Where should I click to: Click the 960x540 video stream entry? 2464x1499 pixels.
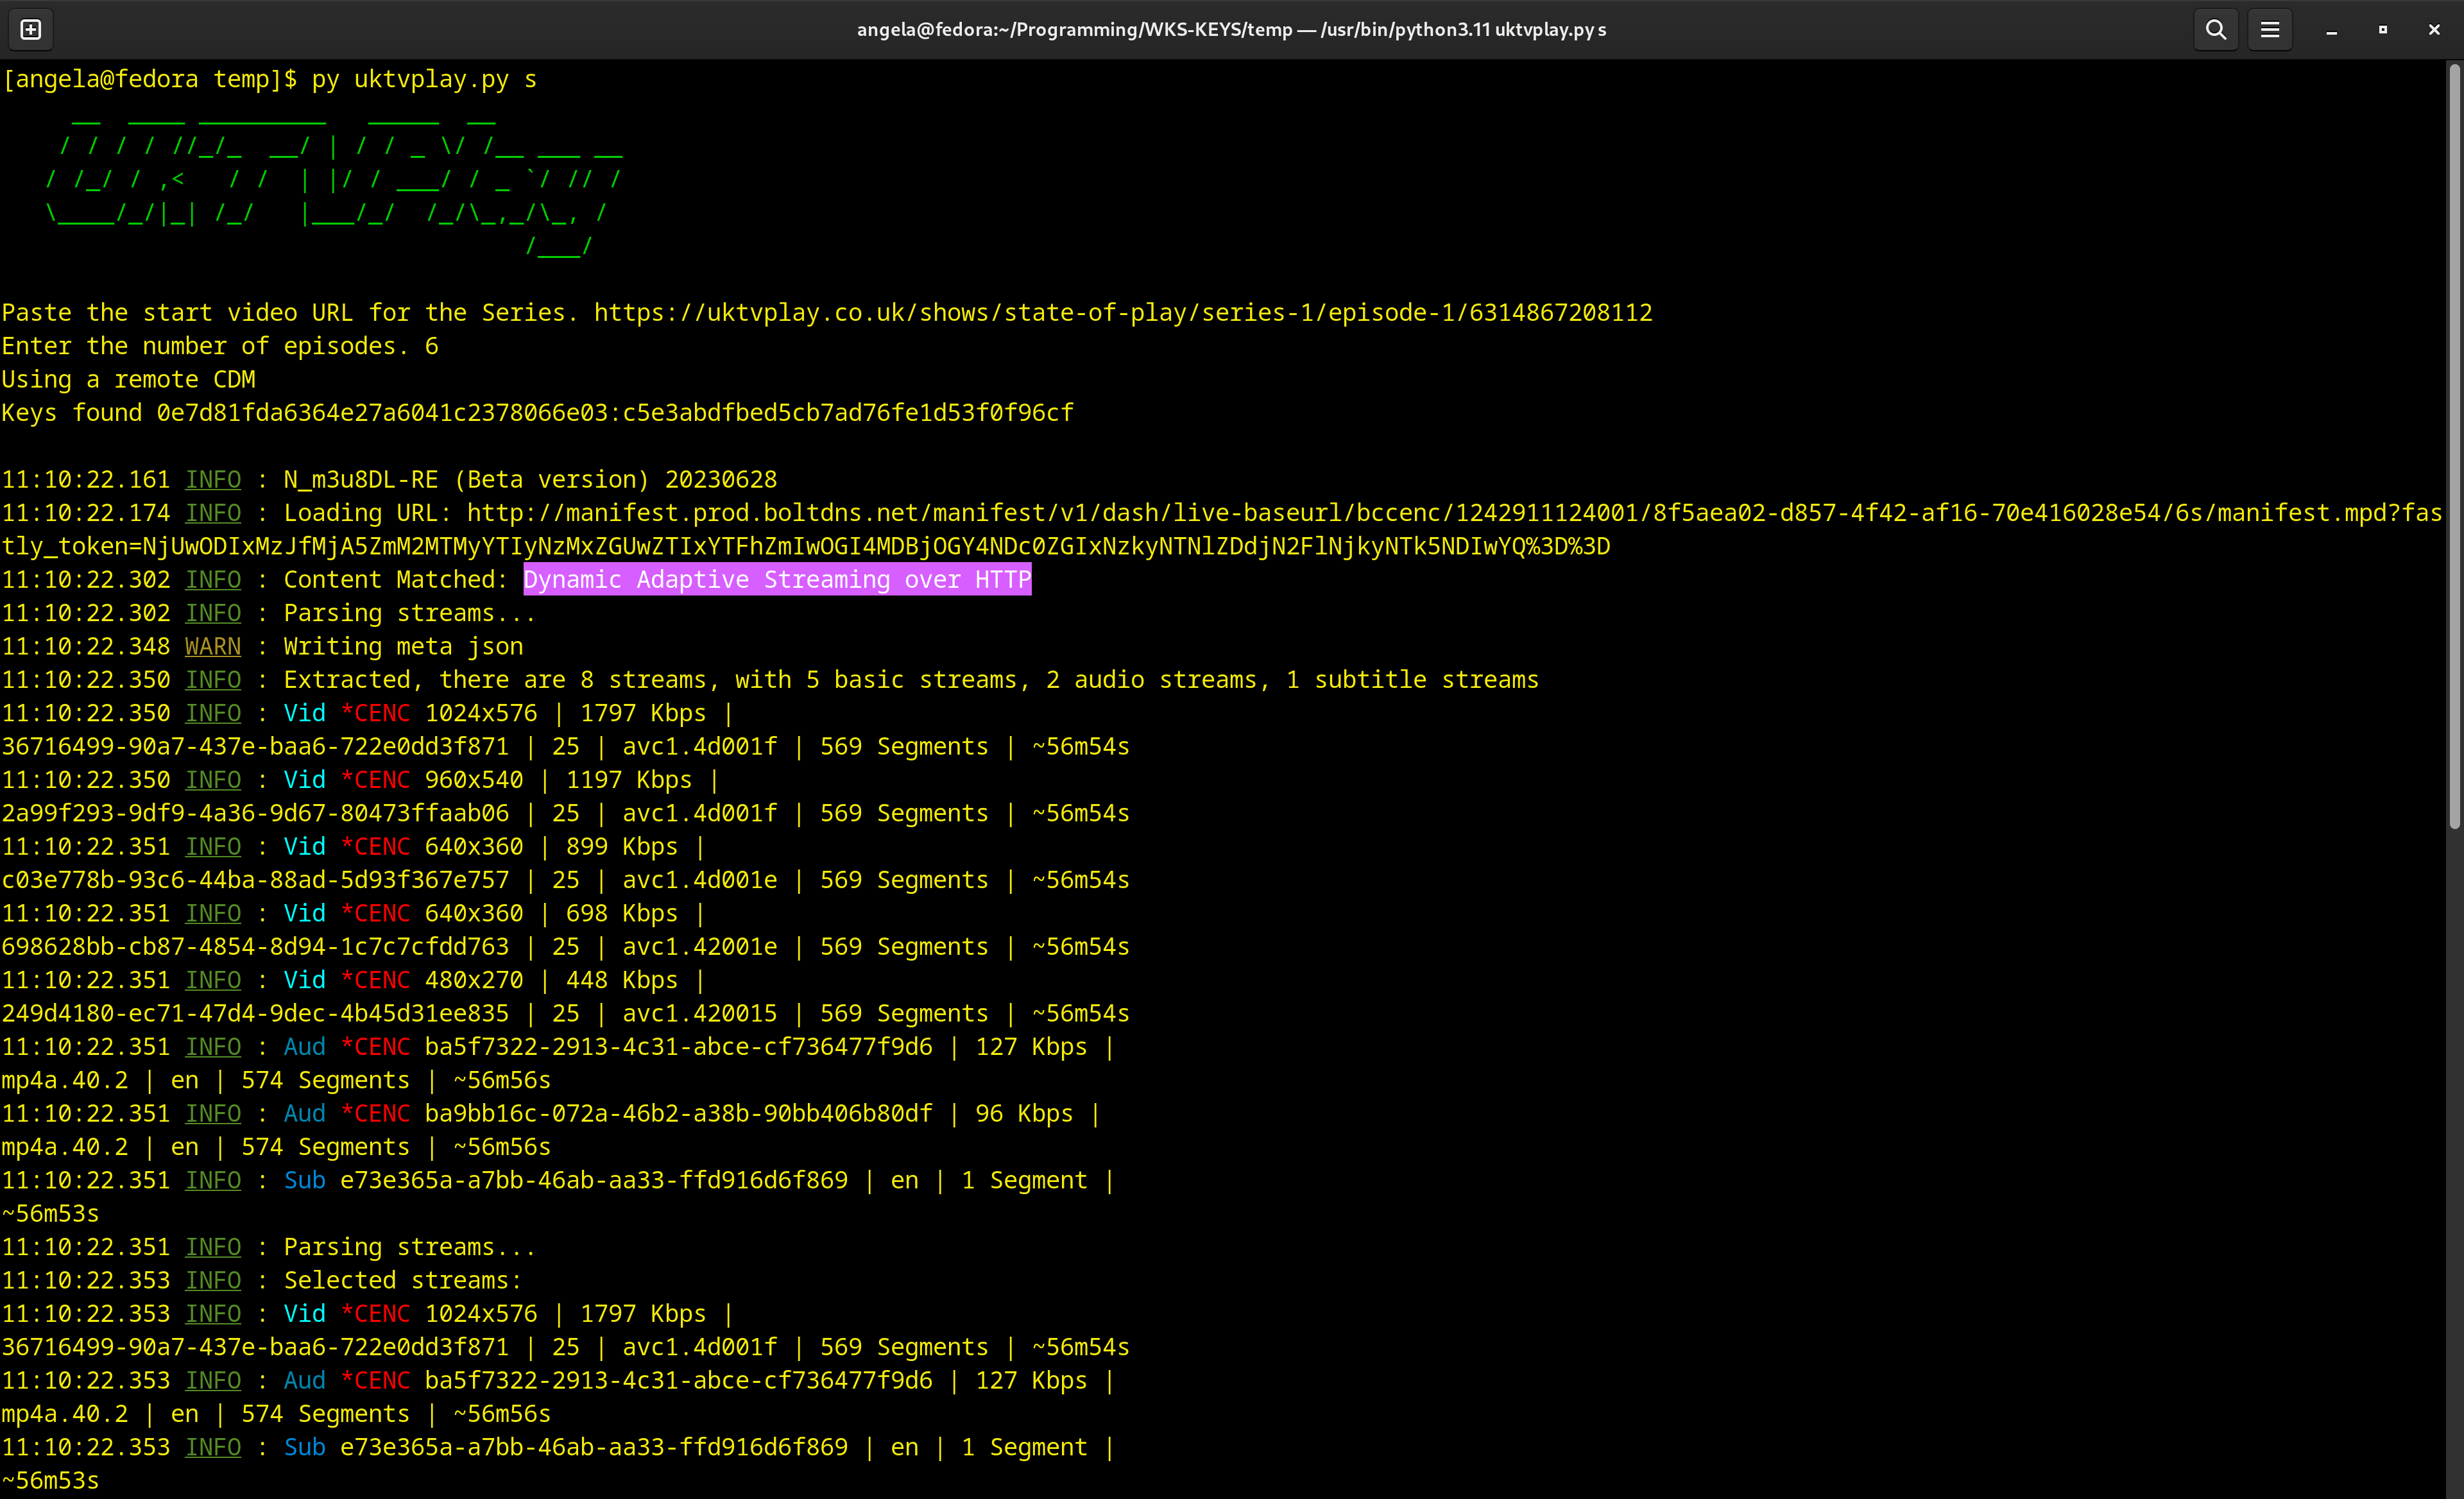coord(473,780)
